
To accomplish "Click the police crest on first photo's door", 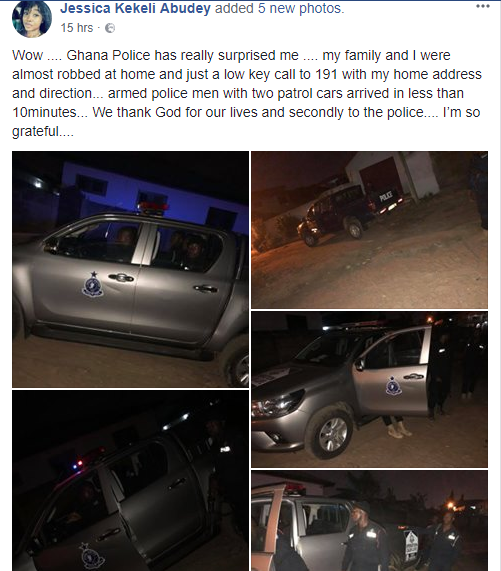I will pos(93,285).
